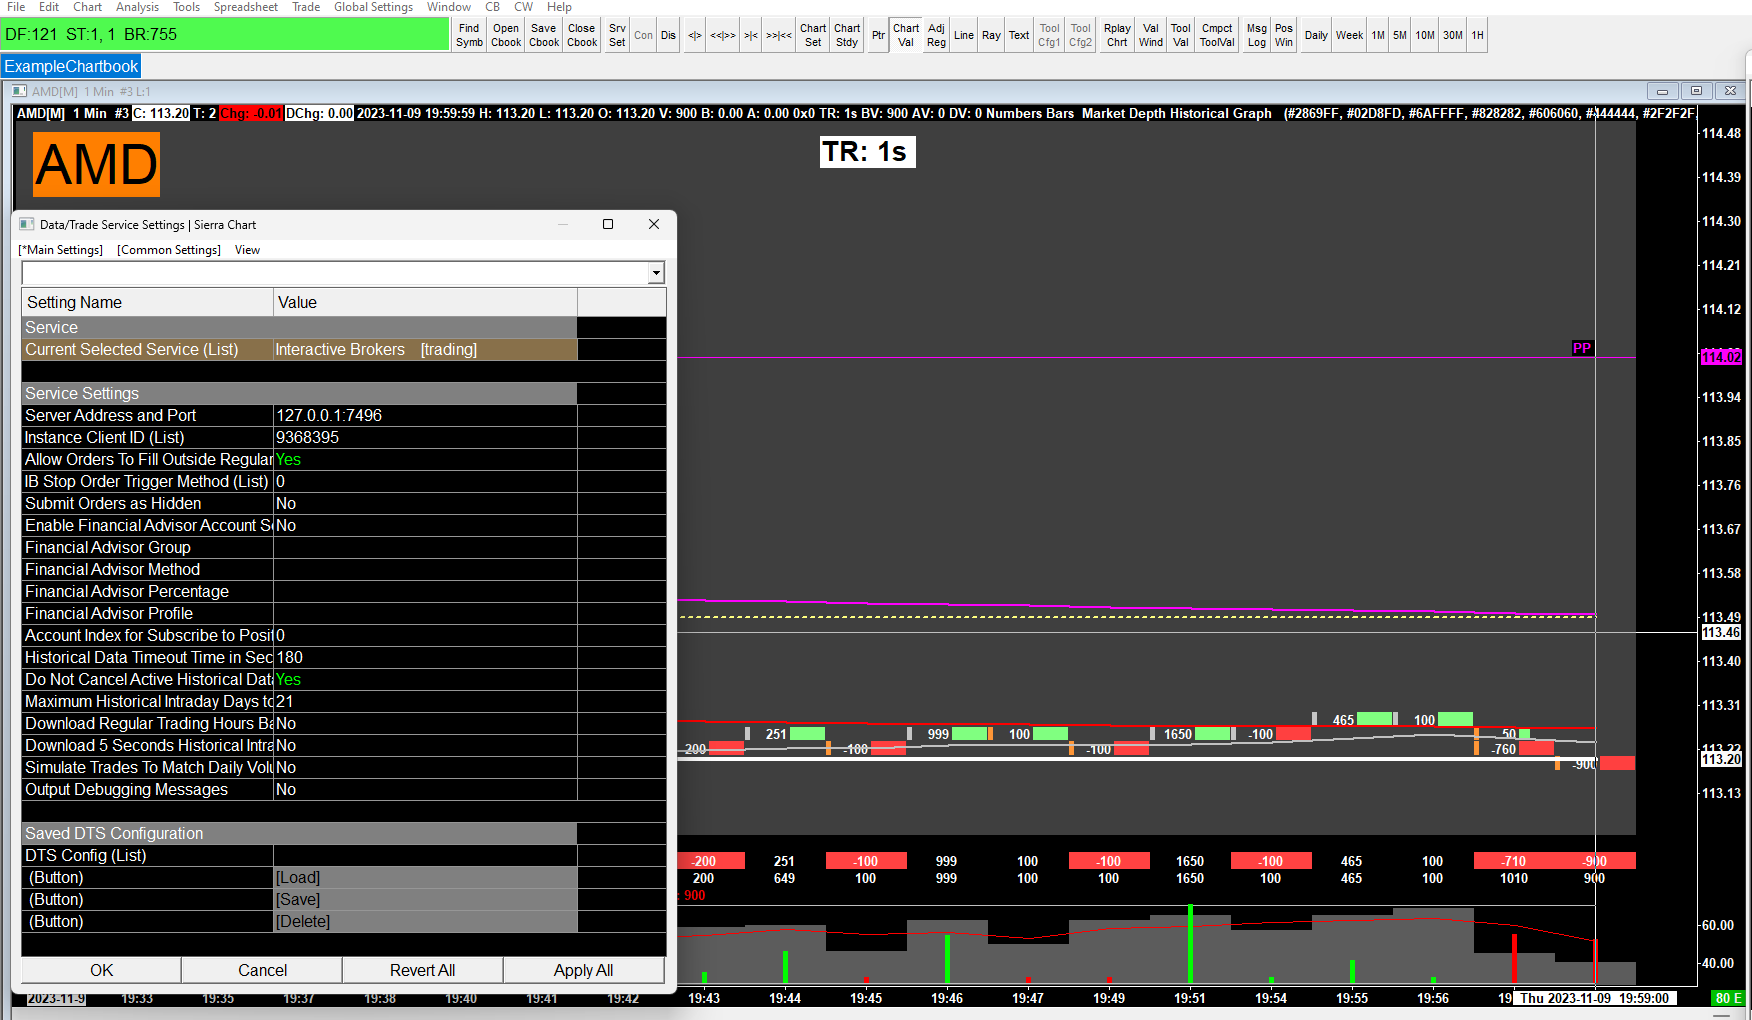This screenshot has height=1020, width=1752.
Task: Open Current Selected Service list value
Action: (x=425, y=350)
